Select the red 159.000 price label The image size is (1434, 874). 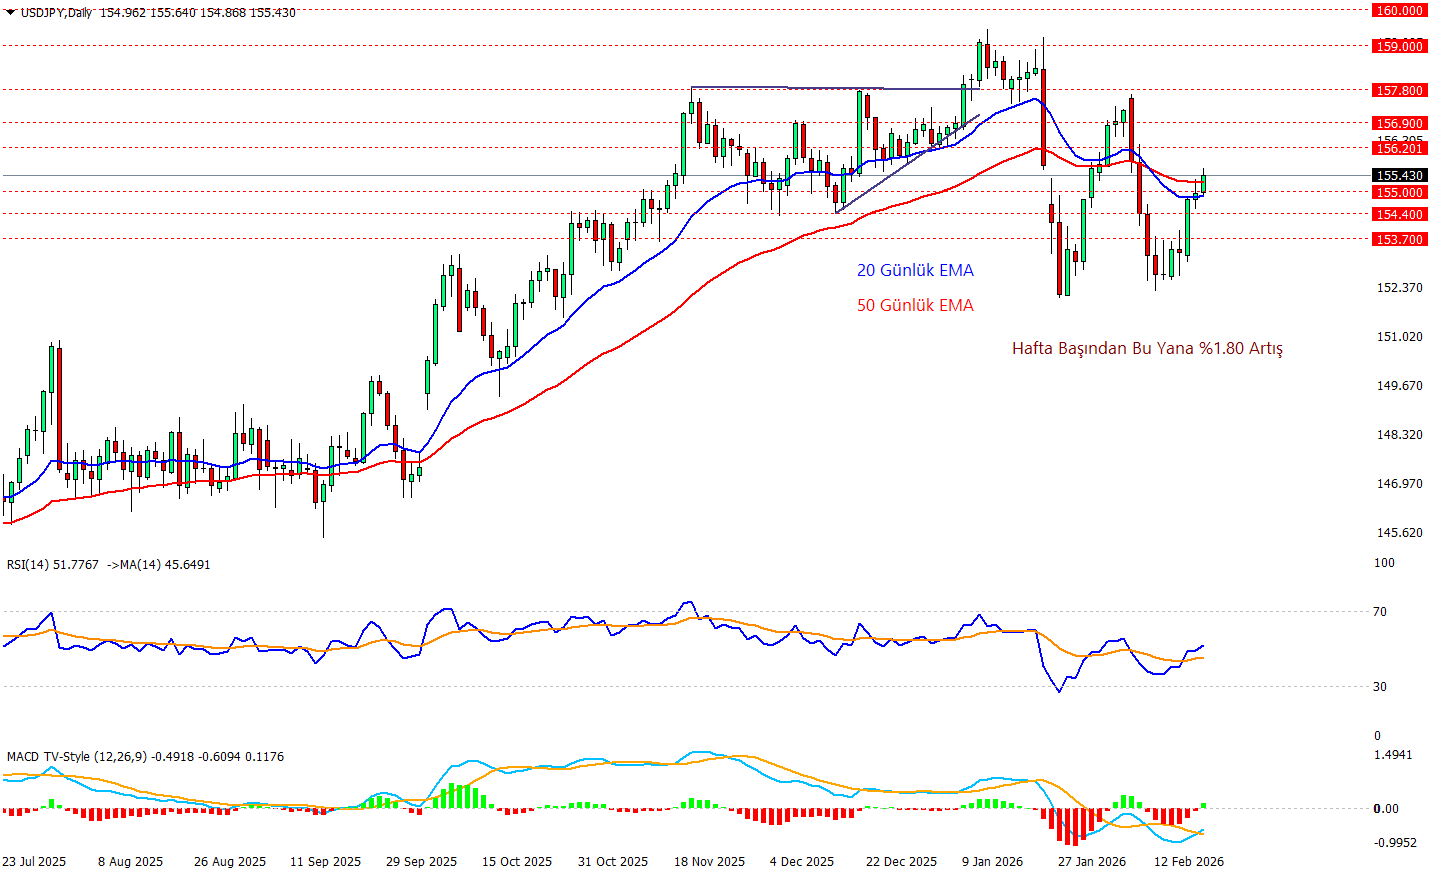point(1399,46)
